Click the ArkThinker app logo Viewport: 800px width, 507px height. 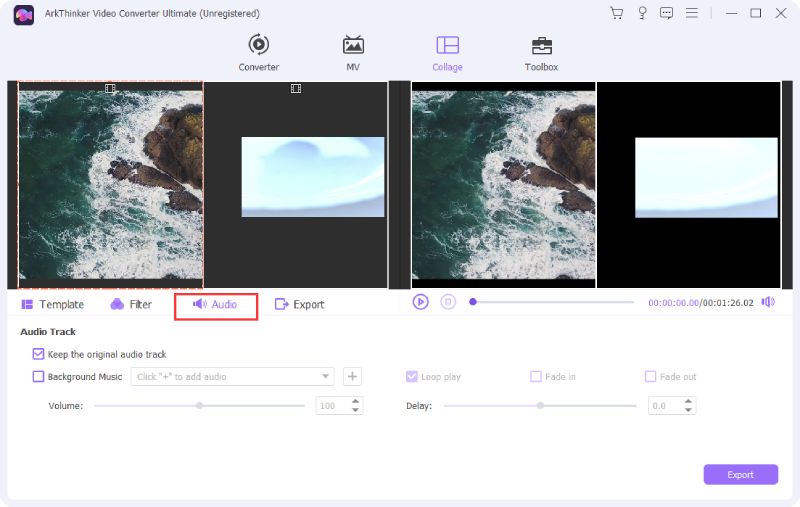[23, 15]
